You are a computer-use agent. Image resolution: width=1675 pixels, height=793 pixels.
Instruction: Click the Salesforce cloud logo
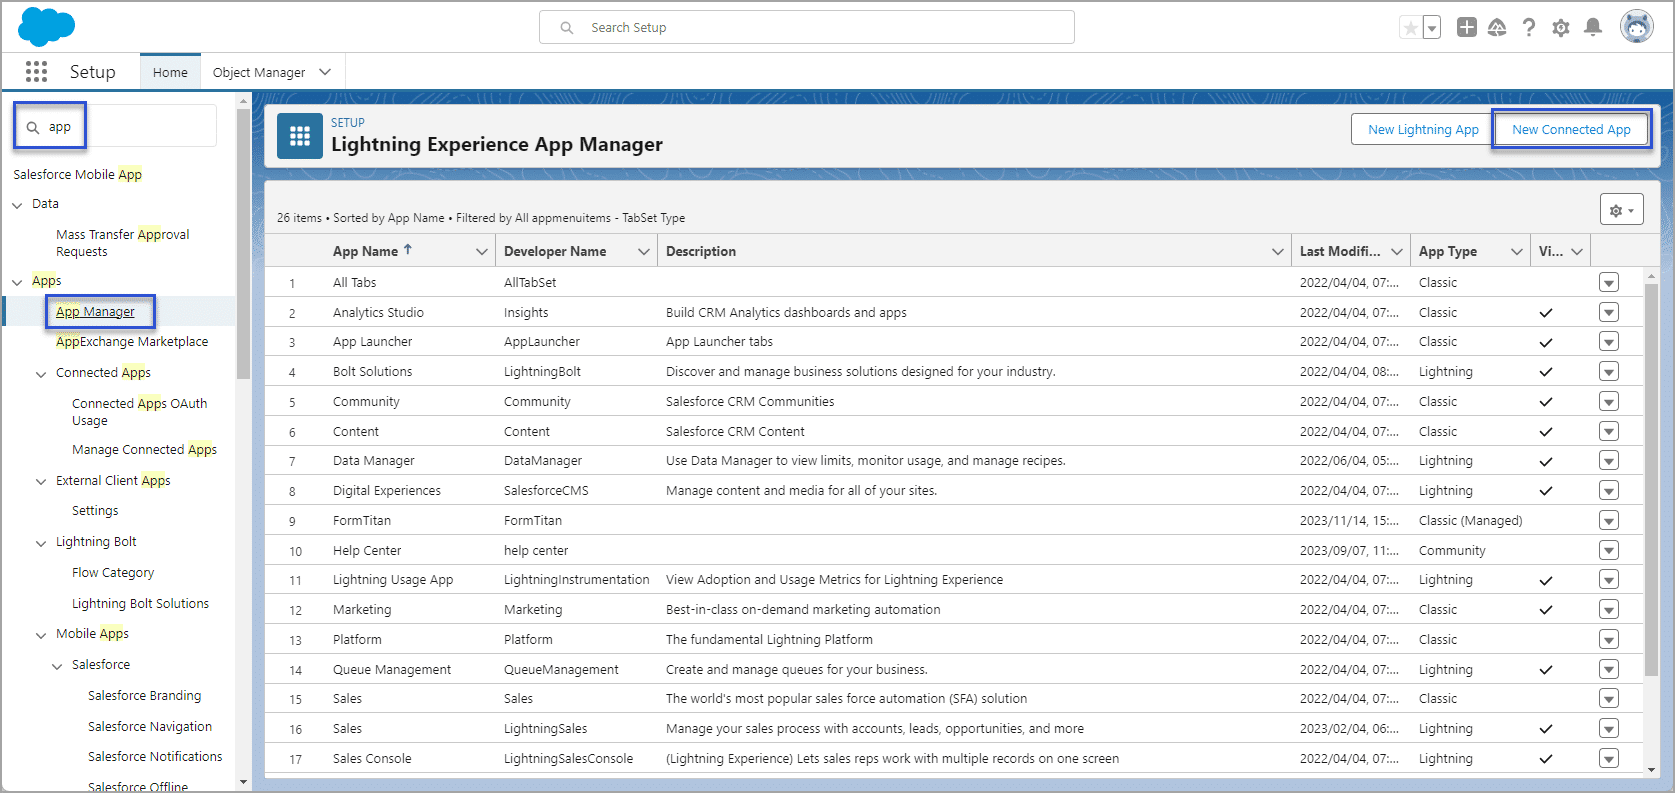(x=46, y=26)
